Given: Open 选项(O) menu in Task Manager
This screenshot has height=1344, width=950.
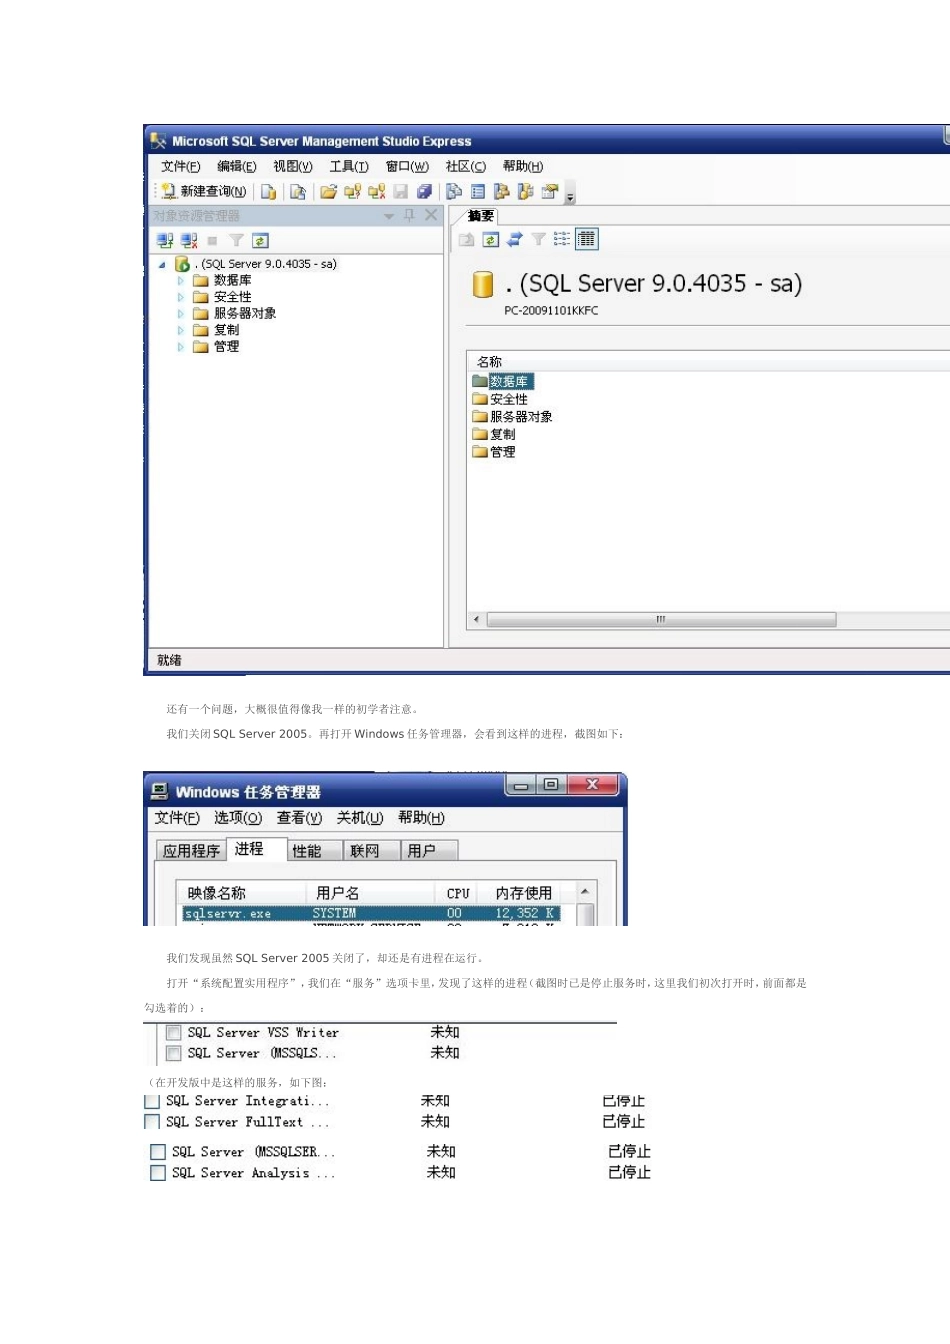Looking at the screenshot, I should click(x=238, y=818).
